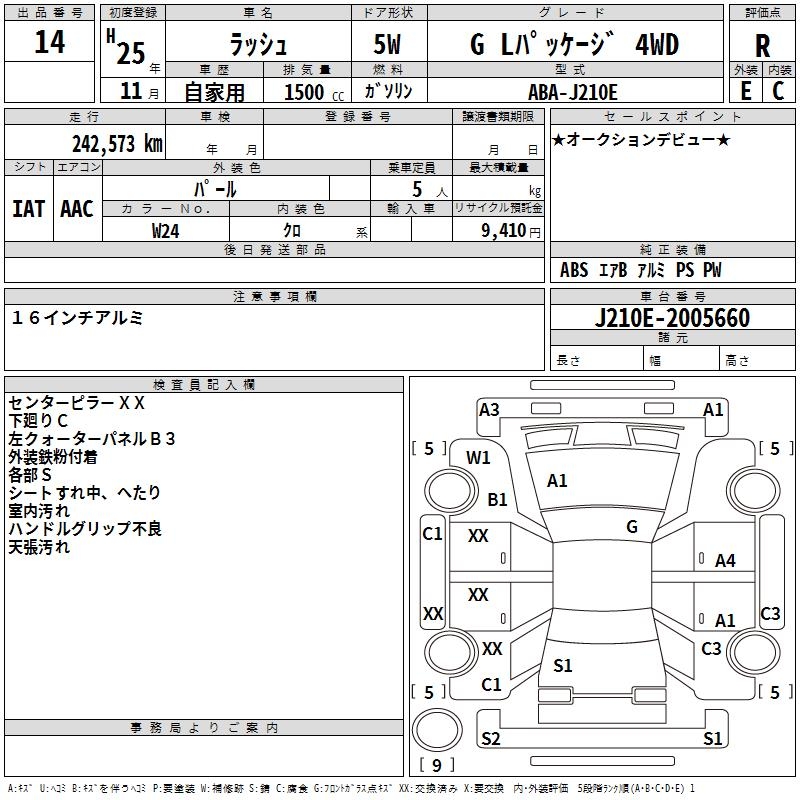
Task: Select interior grade C
Action: (x=778, y=91)
